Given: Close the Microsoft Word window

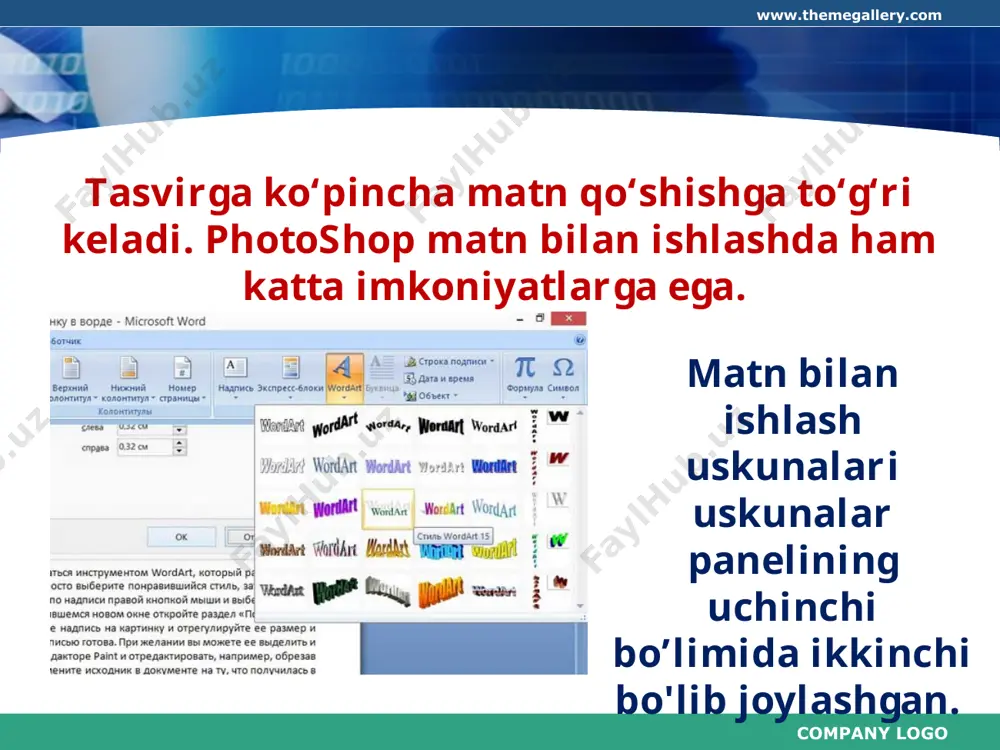Looking at the screenshot, I should [x=568, y=318].
